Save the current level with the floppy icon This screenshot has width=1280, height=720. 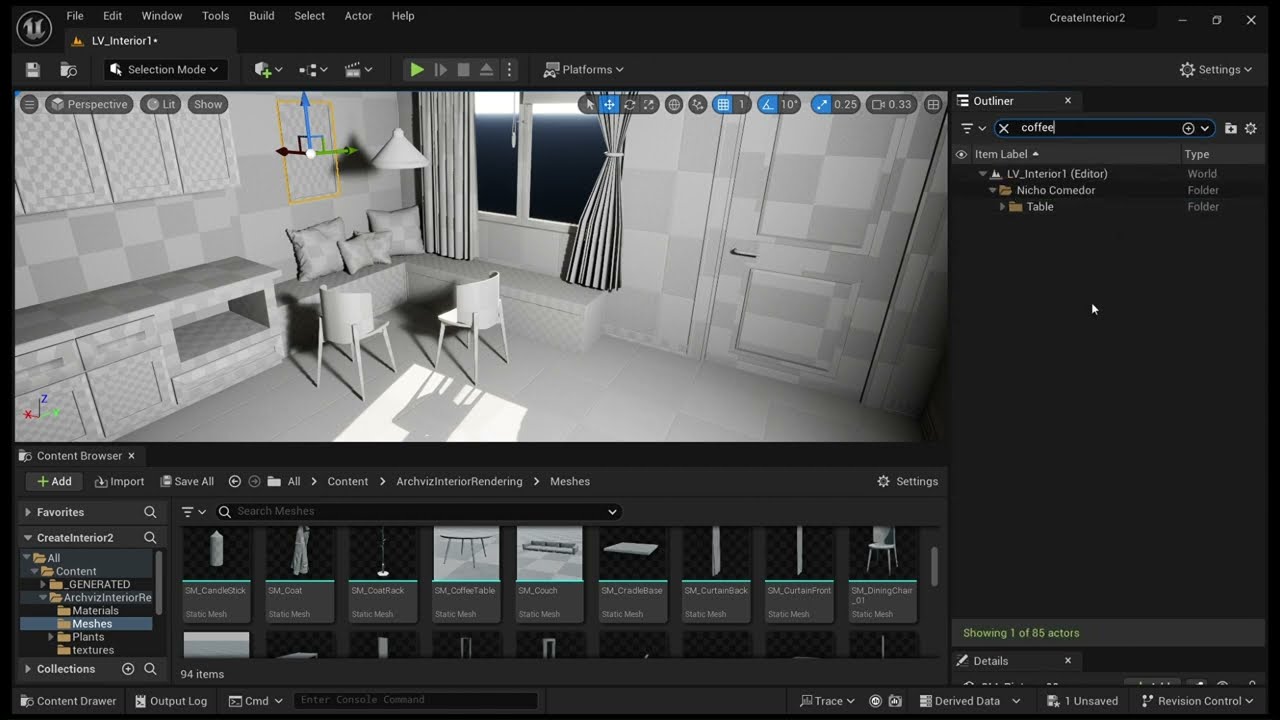33,70
